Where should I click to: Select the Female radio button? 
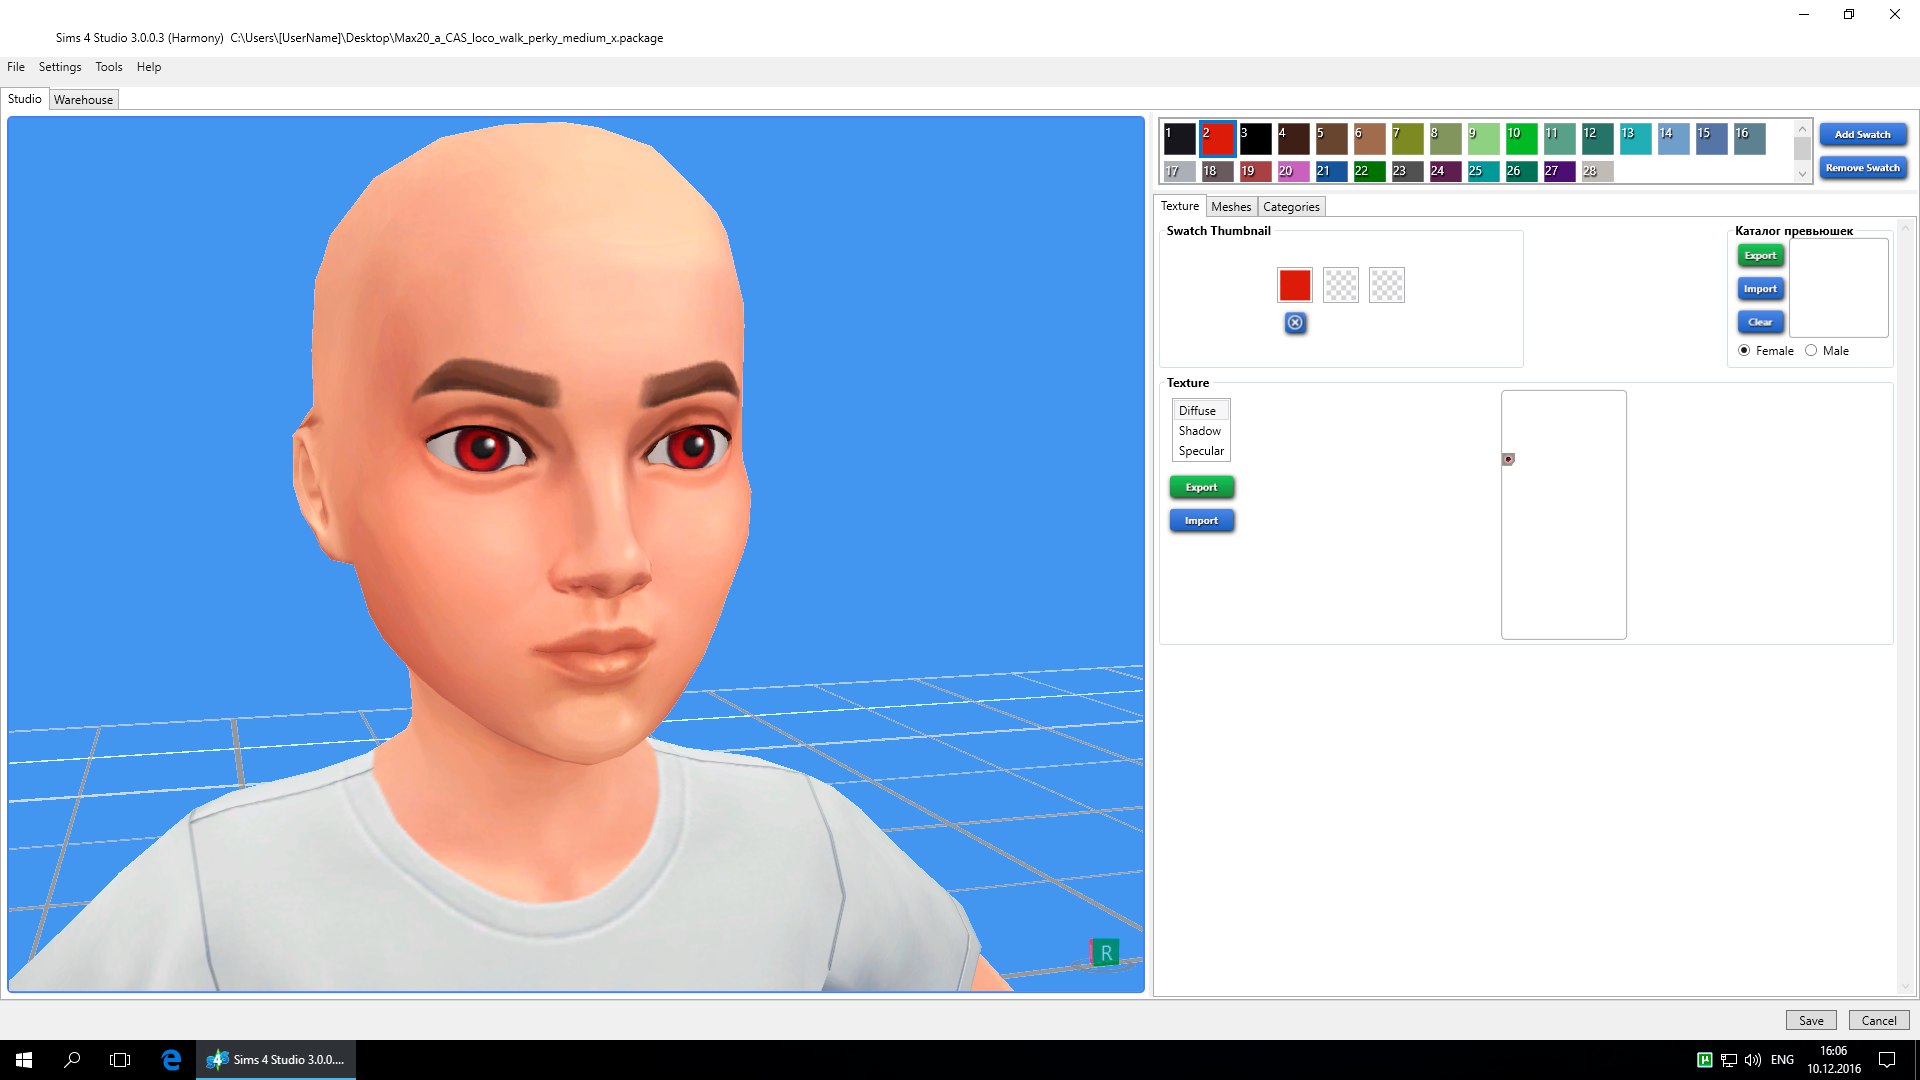(1744, 351)
